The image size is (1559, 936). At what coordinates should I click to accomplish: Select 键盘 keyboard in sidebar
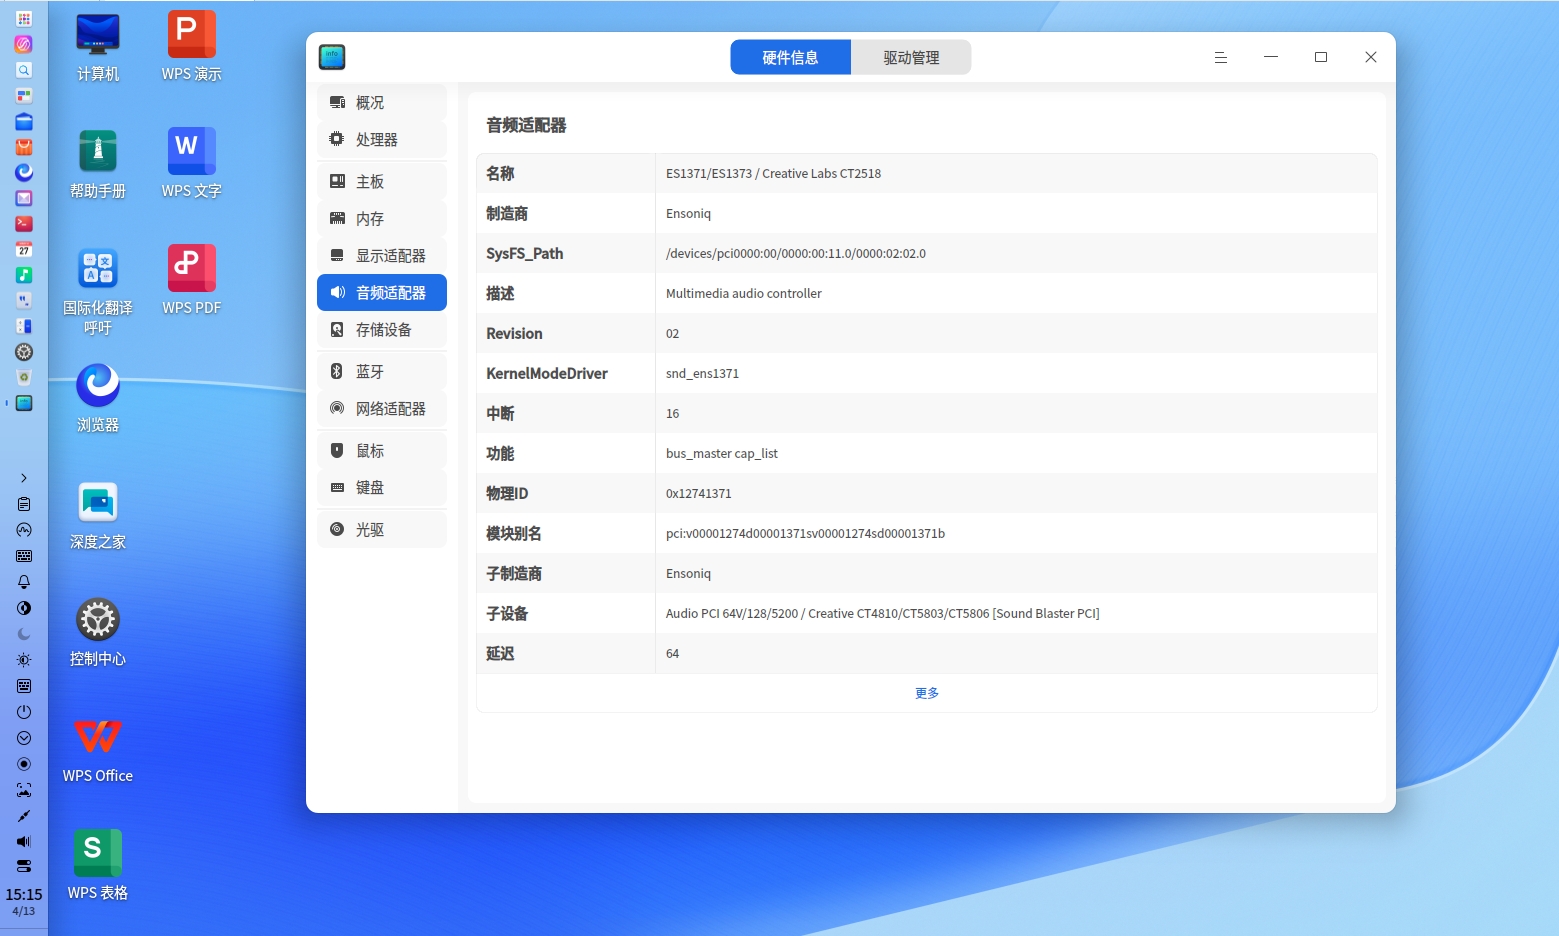pyautogui.click(x=382, y=488)
